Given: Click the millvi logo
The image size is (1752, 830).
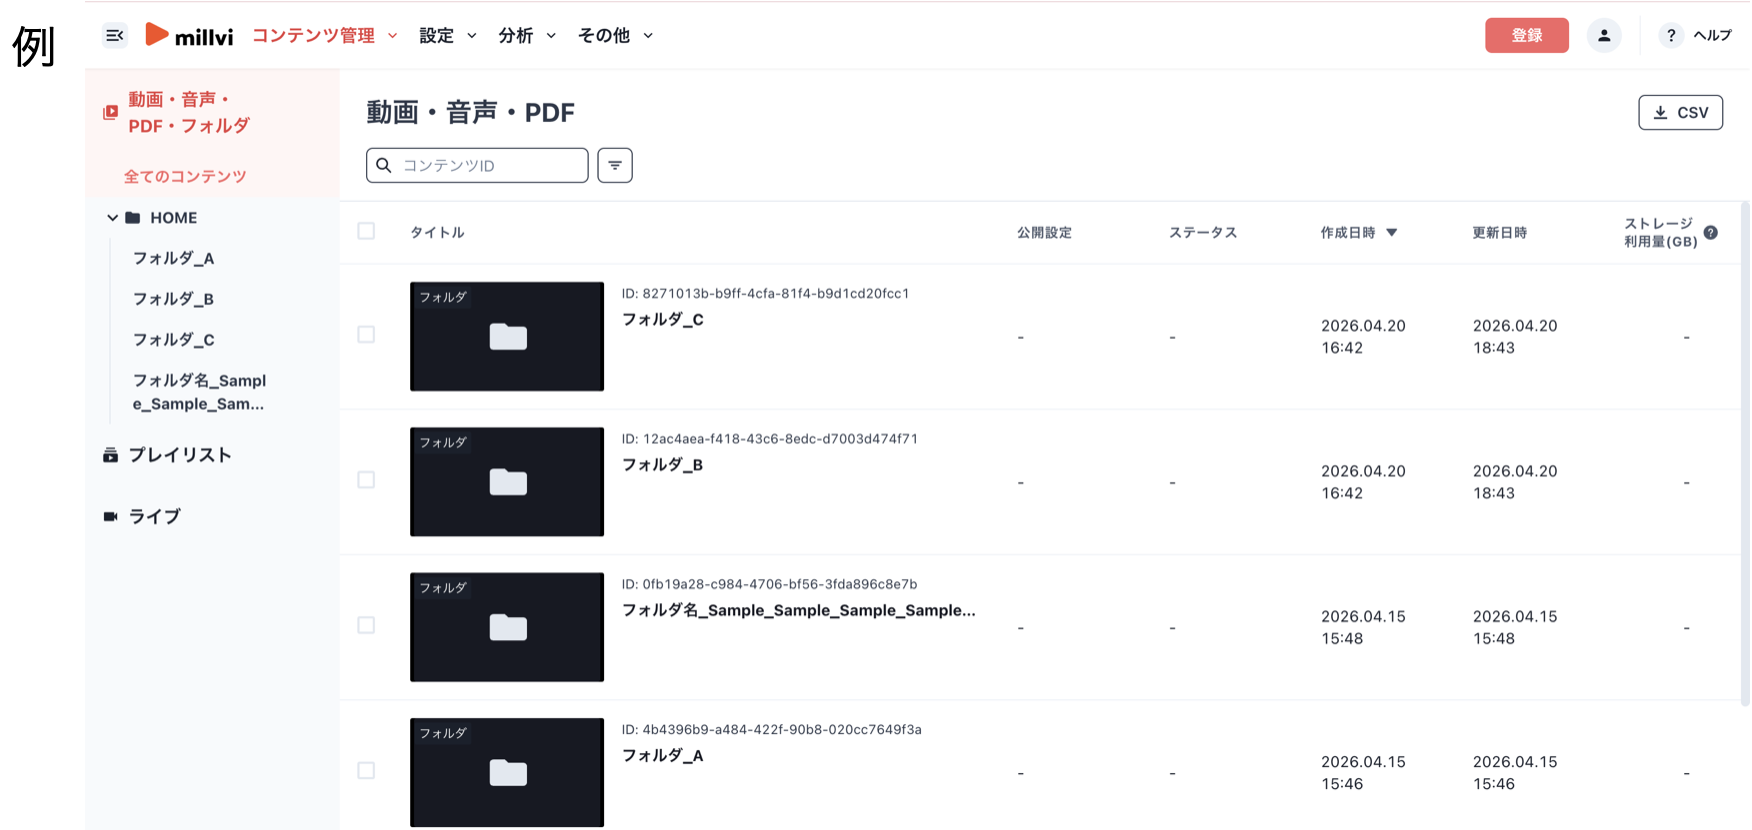Looking at the screenshot, I should [189, 35].
